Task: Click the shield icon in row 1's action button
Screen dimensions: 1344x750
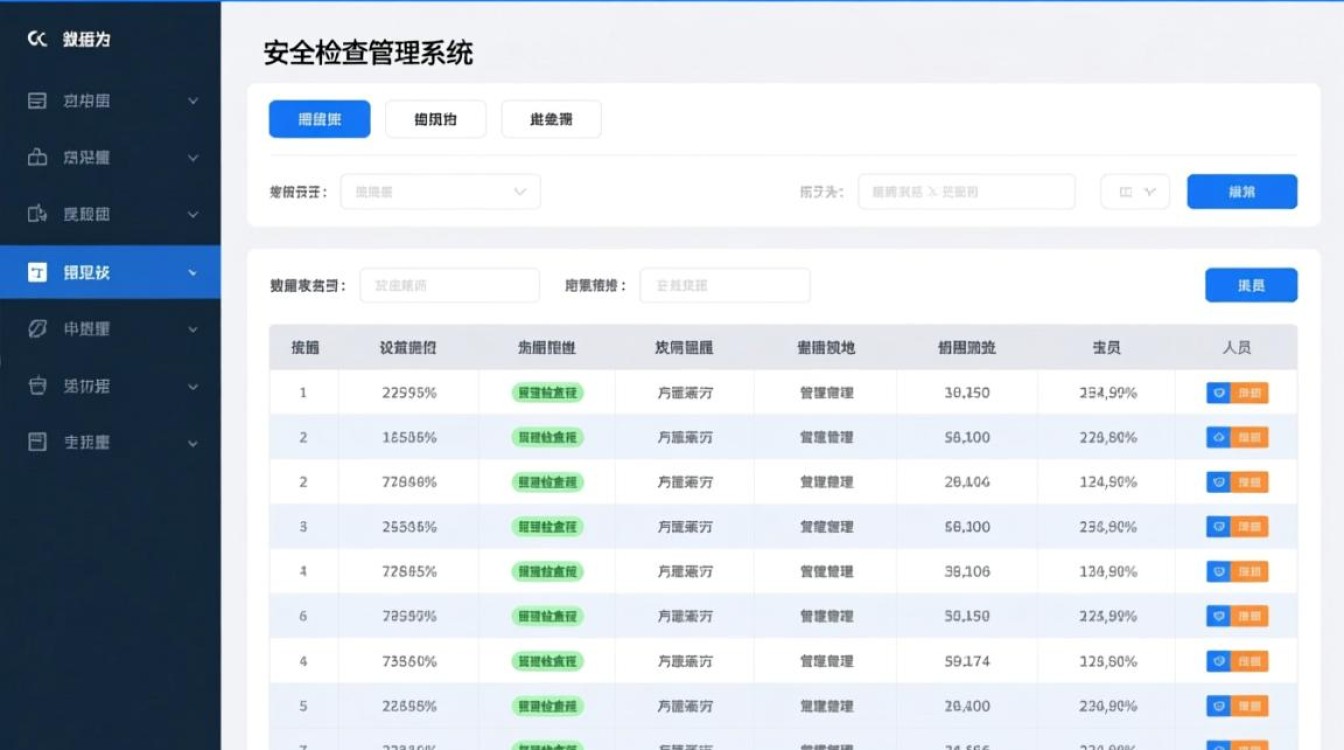Action: (x=1217, y=393)
